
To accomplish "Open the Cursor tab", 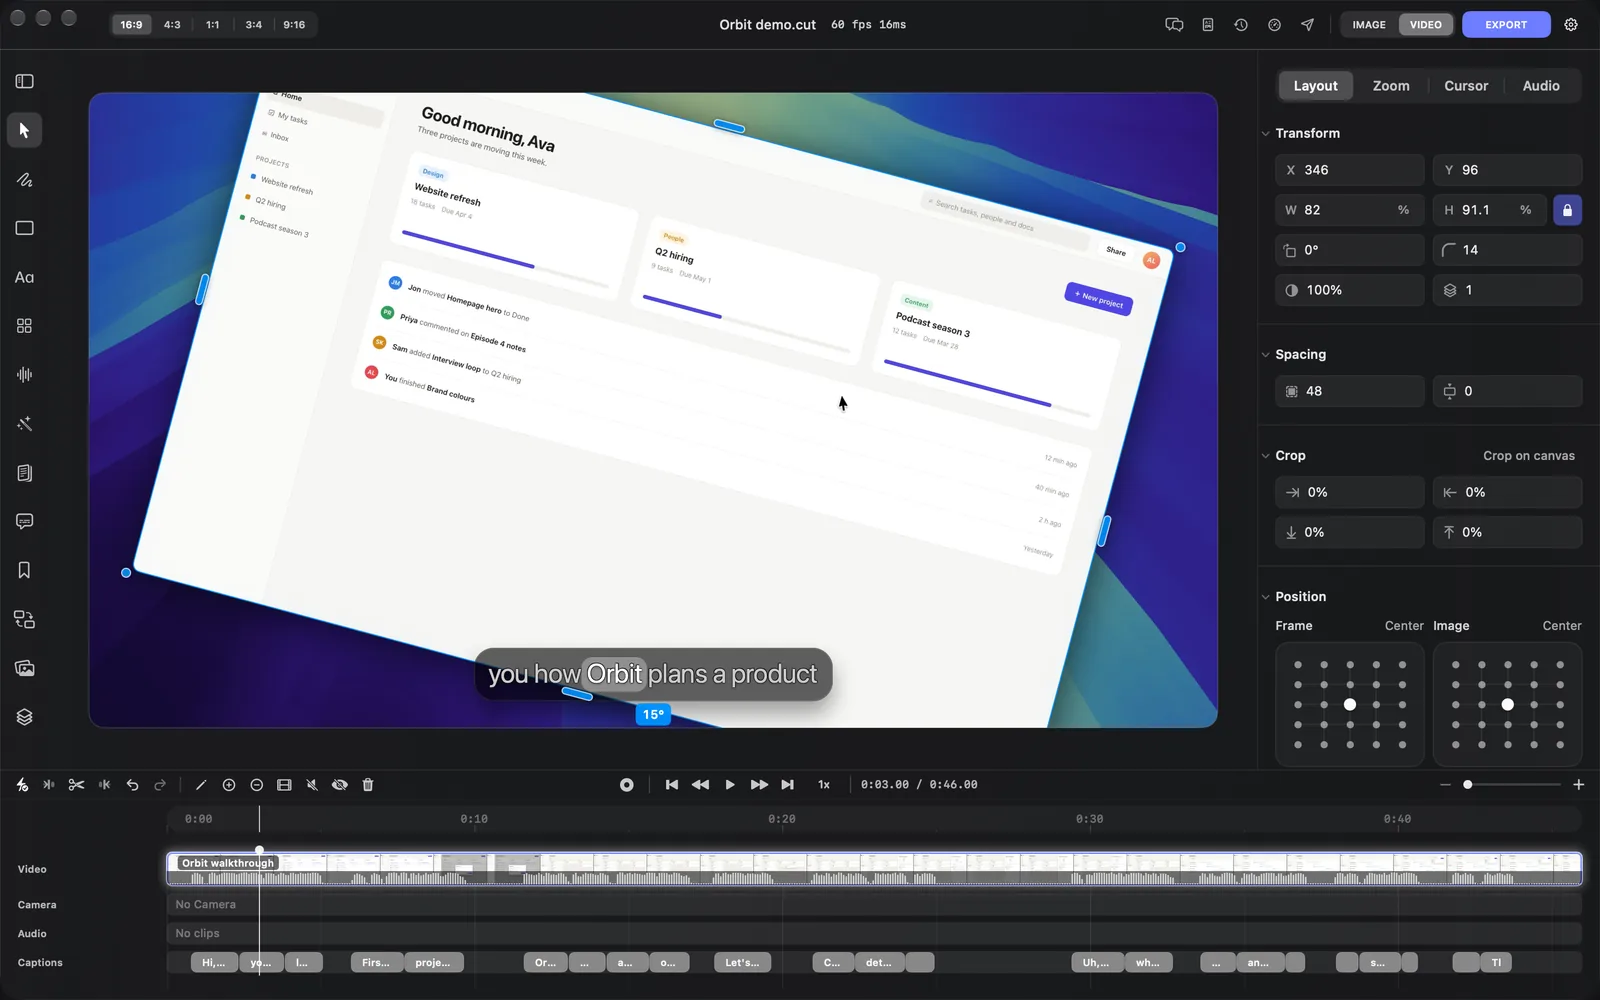I will (x=1466, y=86).
